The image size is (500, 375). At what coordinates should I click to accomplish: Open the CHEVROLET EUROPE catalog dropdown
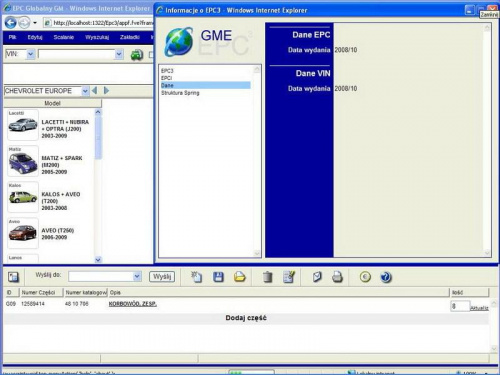[85, 91]
